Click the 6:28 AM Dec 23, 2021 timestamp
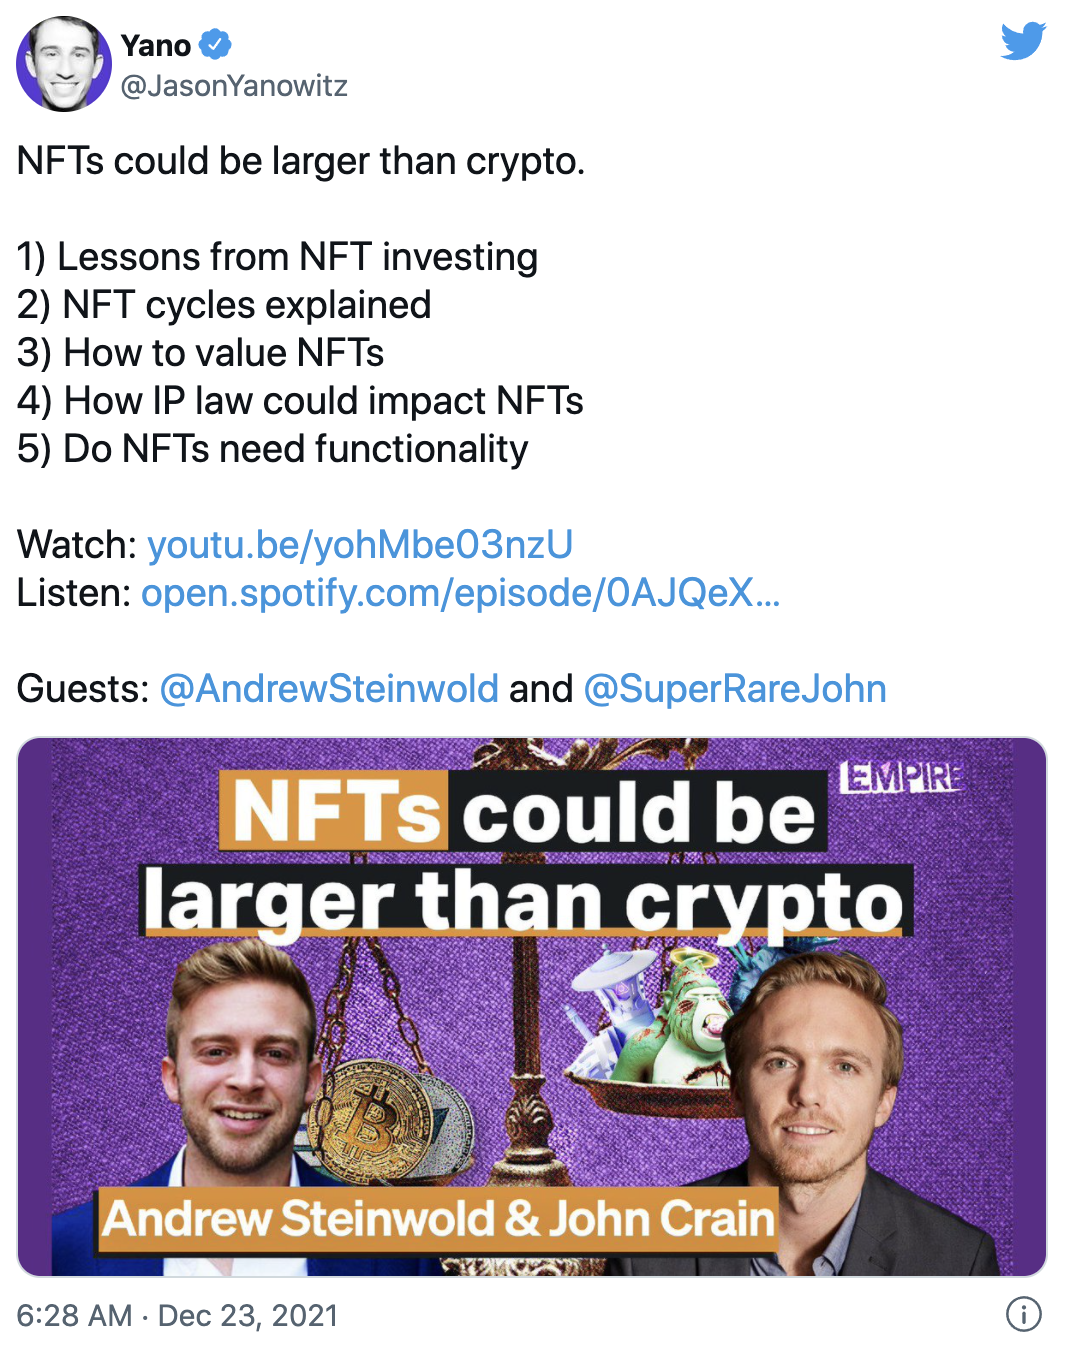1068x1348 pixels. [x=178, y=1315]
